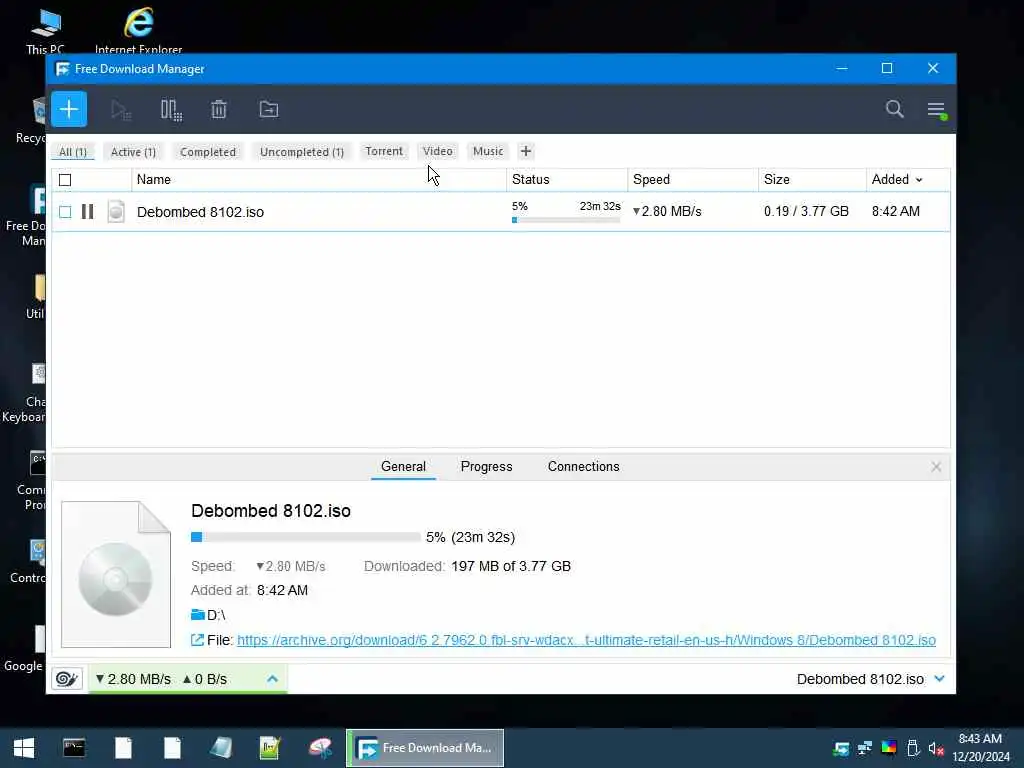The width and height of the screenshot is (1024, 768).
Task: Sort by the Added column arrow
Action: [919, 180]
